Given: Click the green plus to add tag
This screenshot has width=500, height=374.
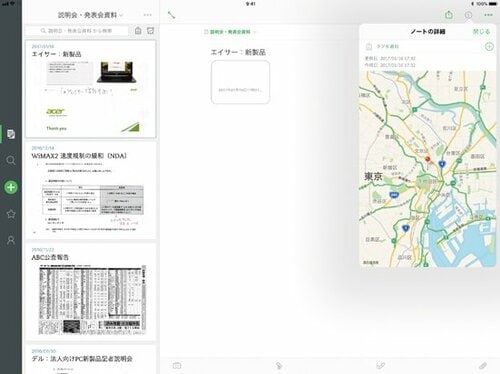Looking at the screenshot, I should tap(489, 47).
